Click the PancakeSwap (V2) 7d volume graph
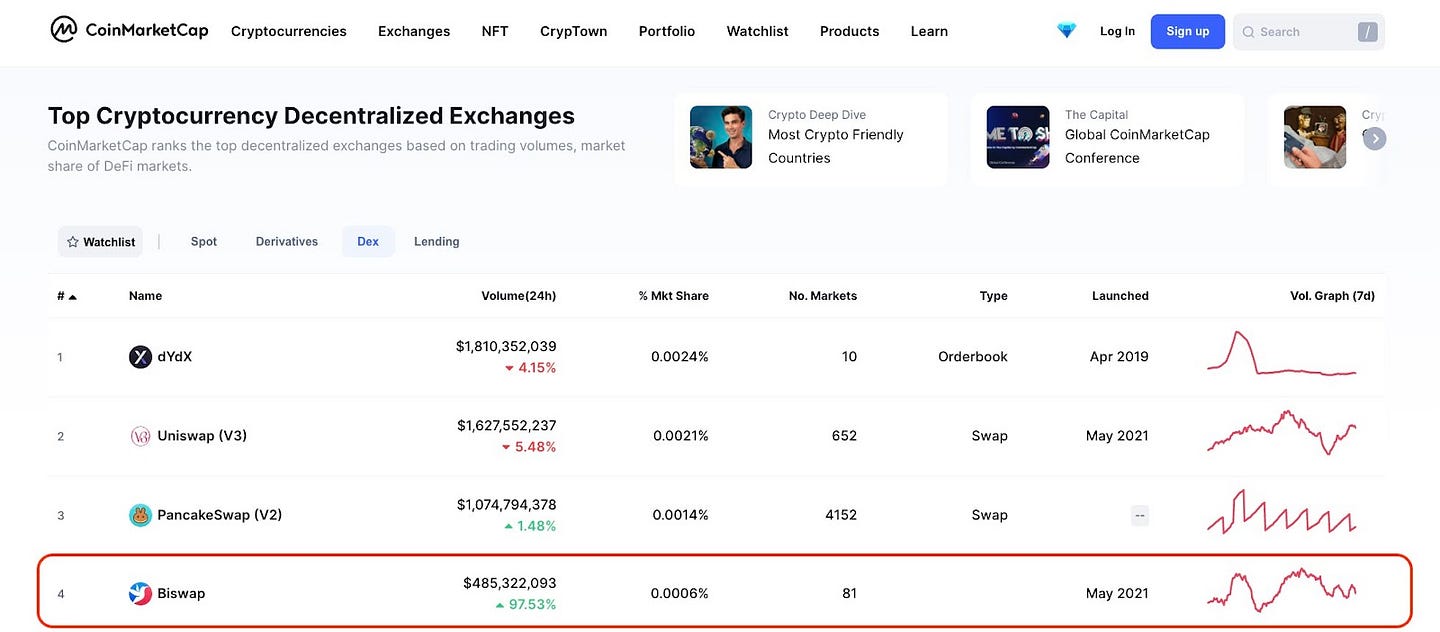Viewport: 1440px width, 632px height. 1282,511
